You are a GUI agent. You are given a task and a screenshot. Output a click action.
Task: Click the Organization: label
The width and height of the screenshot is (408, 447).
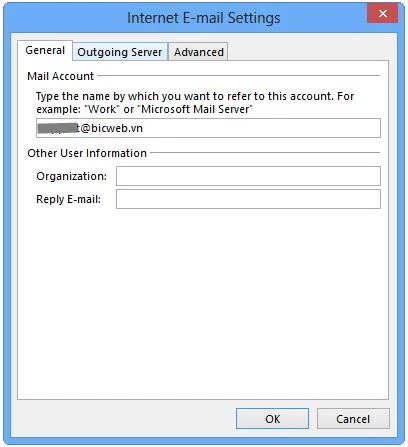click(x=71, y=176)
